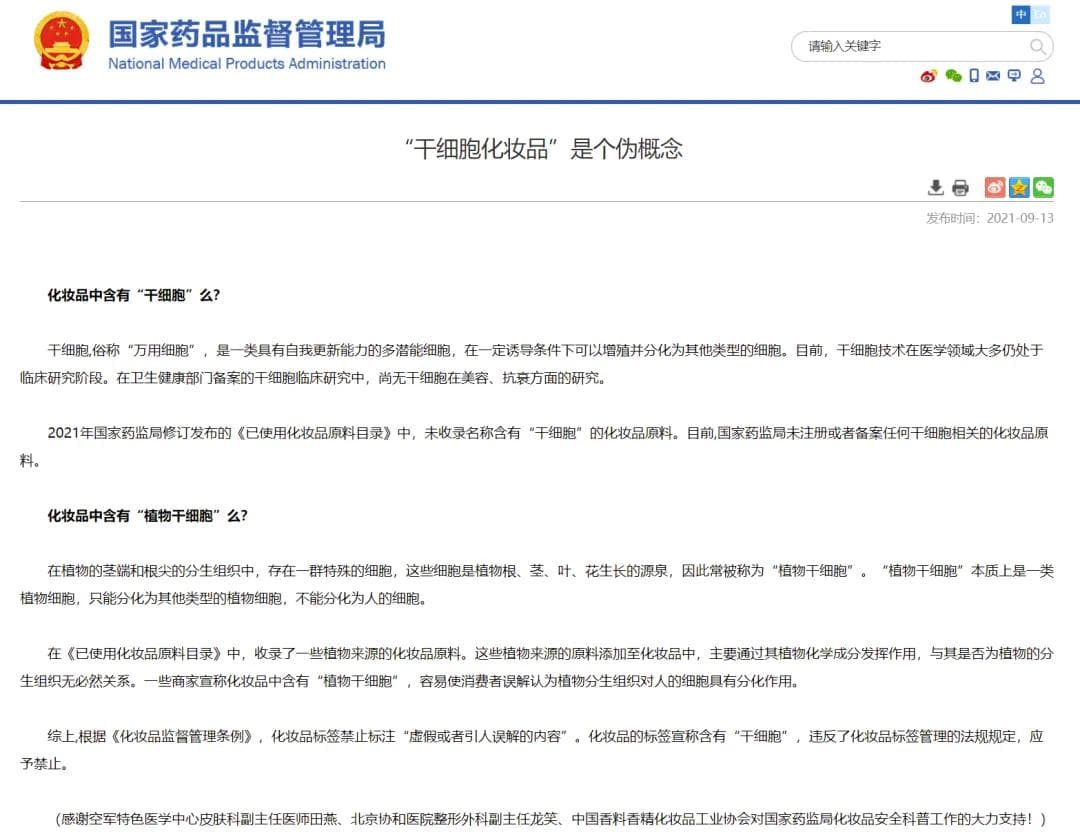
Task: Switch language to 中 (Chinese)
Action: coord(1020,14)
